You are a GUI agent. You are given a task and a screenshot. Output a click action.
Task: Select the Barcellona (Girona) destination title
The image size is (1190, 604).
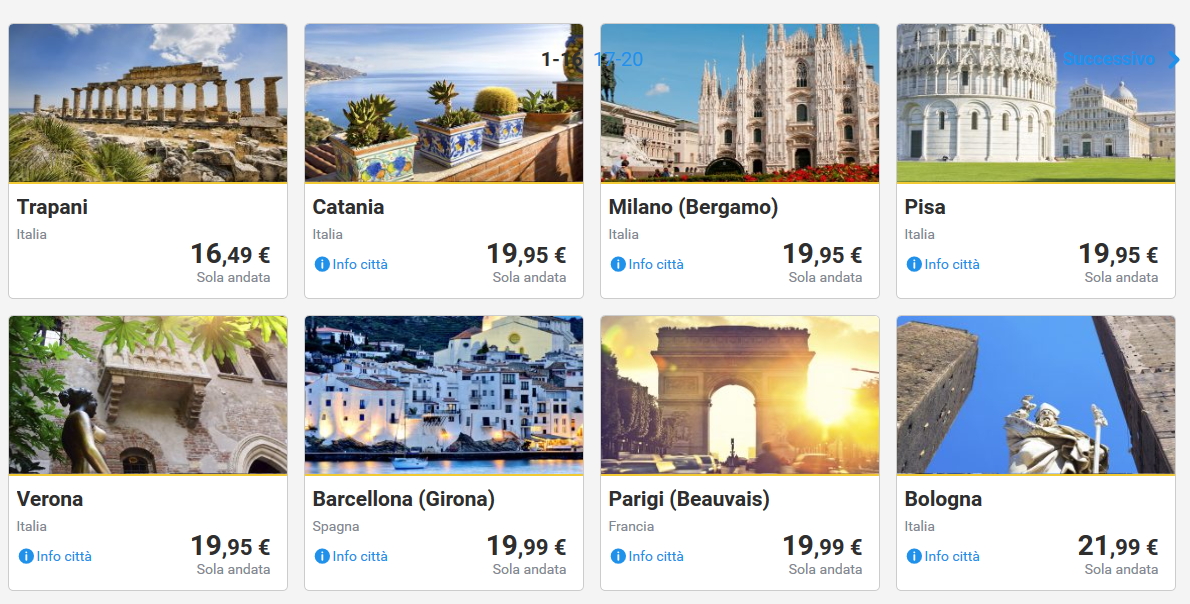pos(404,499)
